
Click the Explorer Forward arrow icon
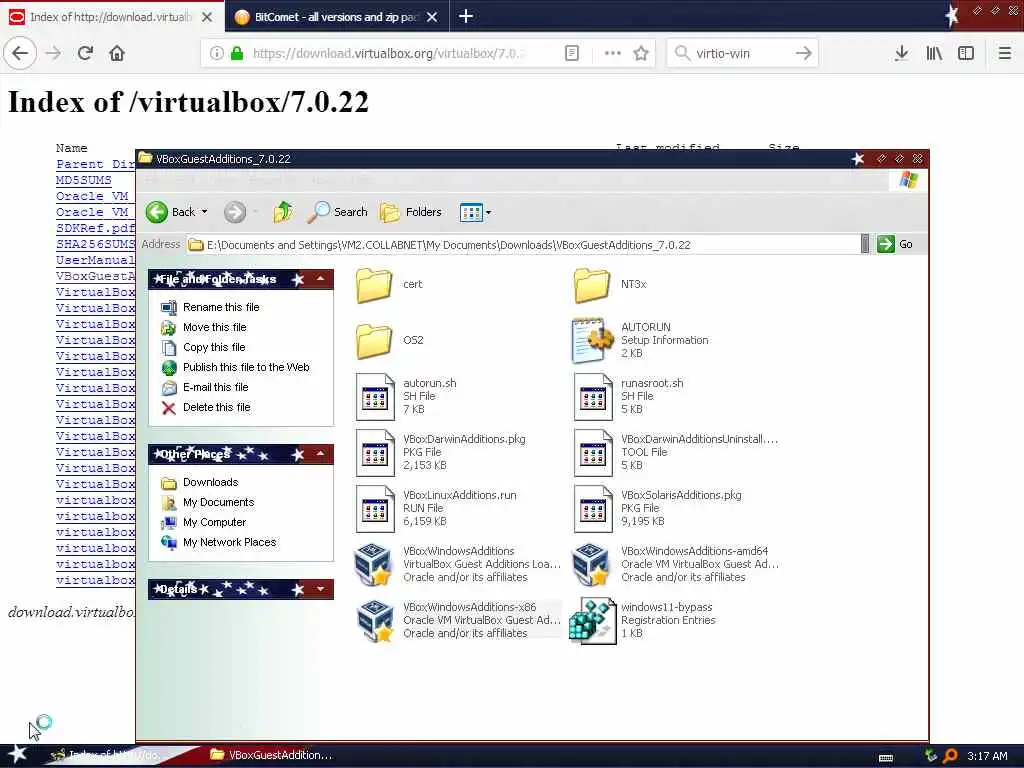point(234,212)
